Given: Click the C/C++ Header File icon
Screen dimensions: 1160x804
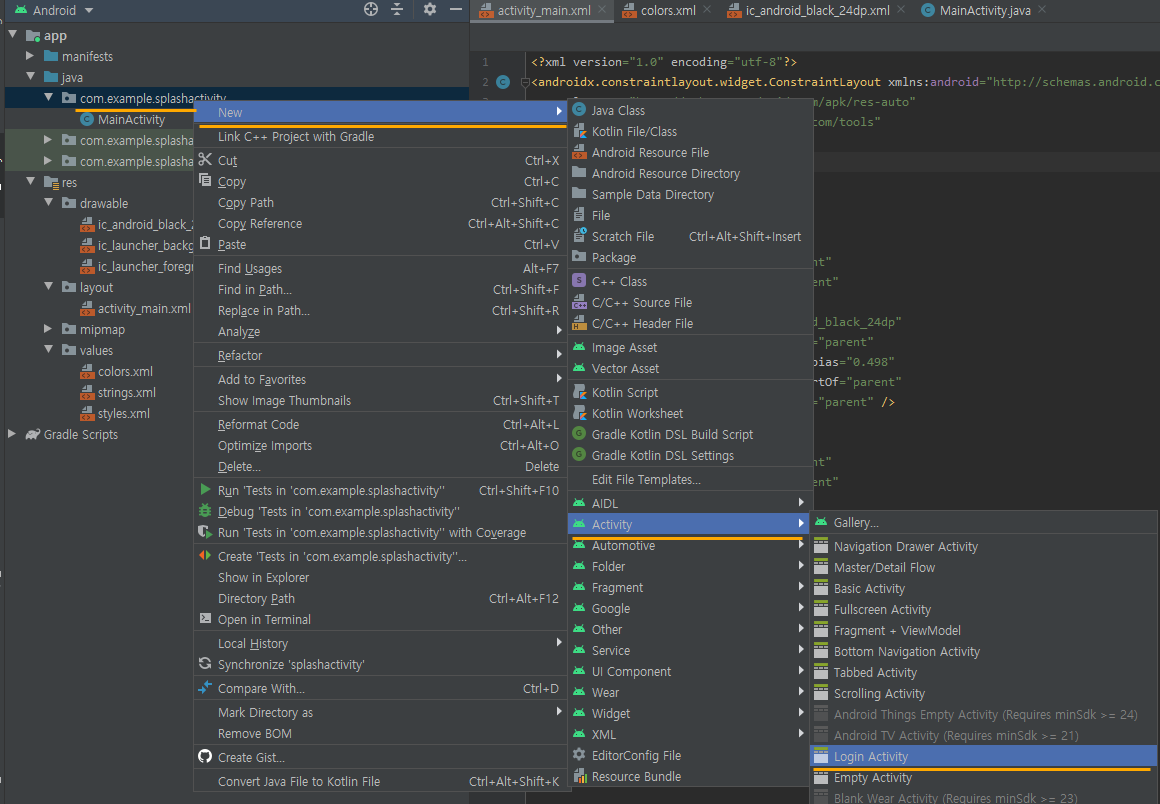Looking at the screenshot, I should [x=579, y=323].
